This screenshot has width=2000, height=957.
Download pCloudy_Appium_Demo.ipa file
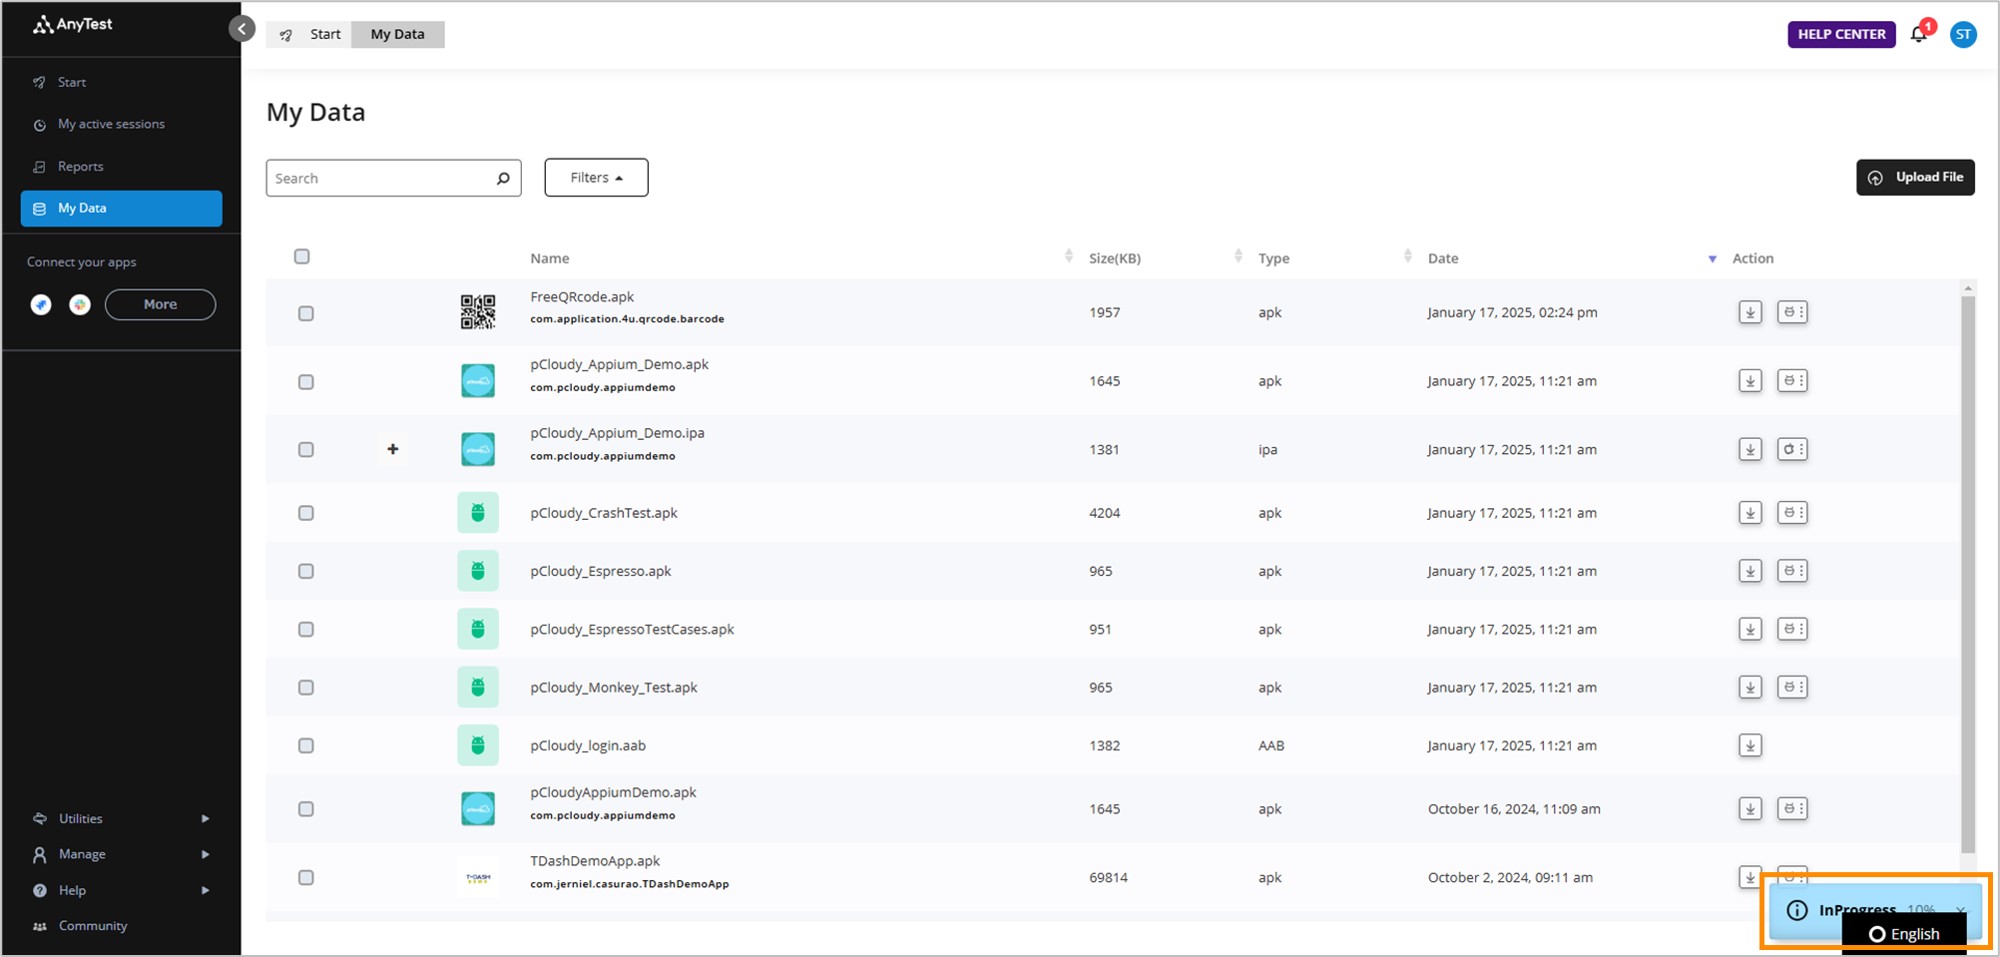click(1750, 449)
